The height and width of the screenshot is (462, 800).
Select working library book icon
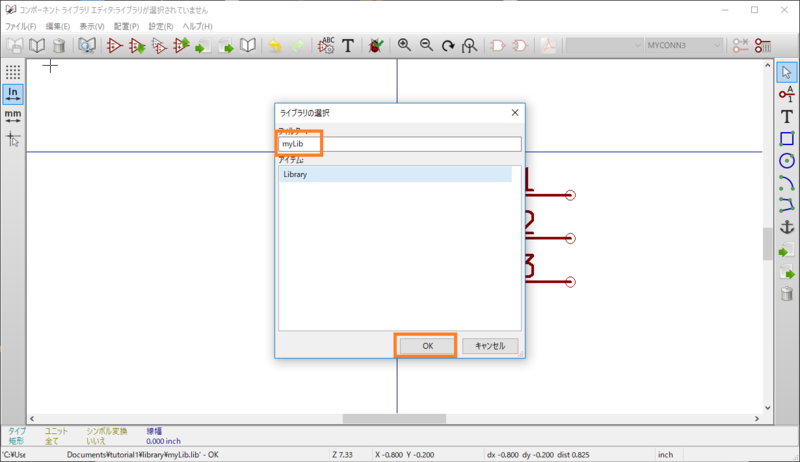tap(37, 46)
